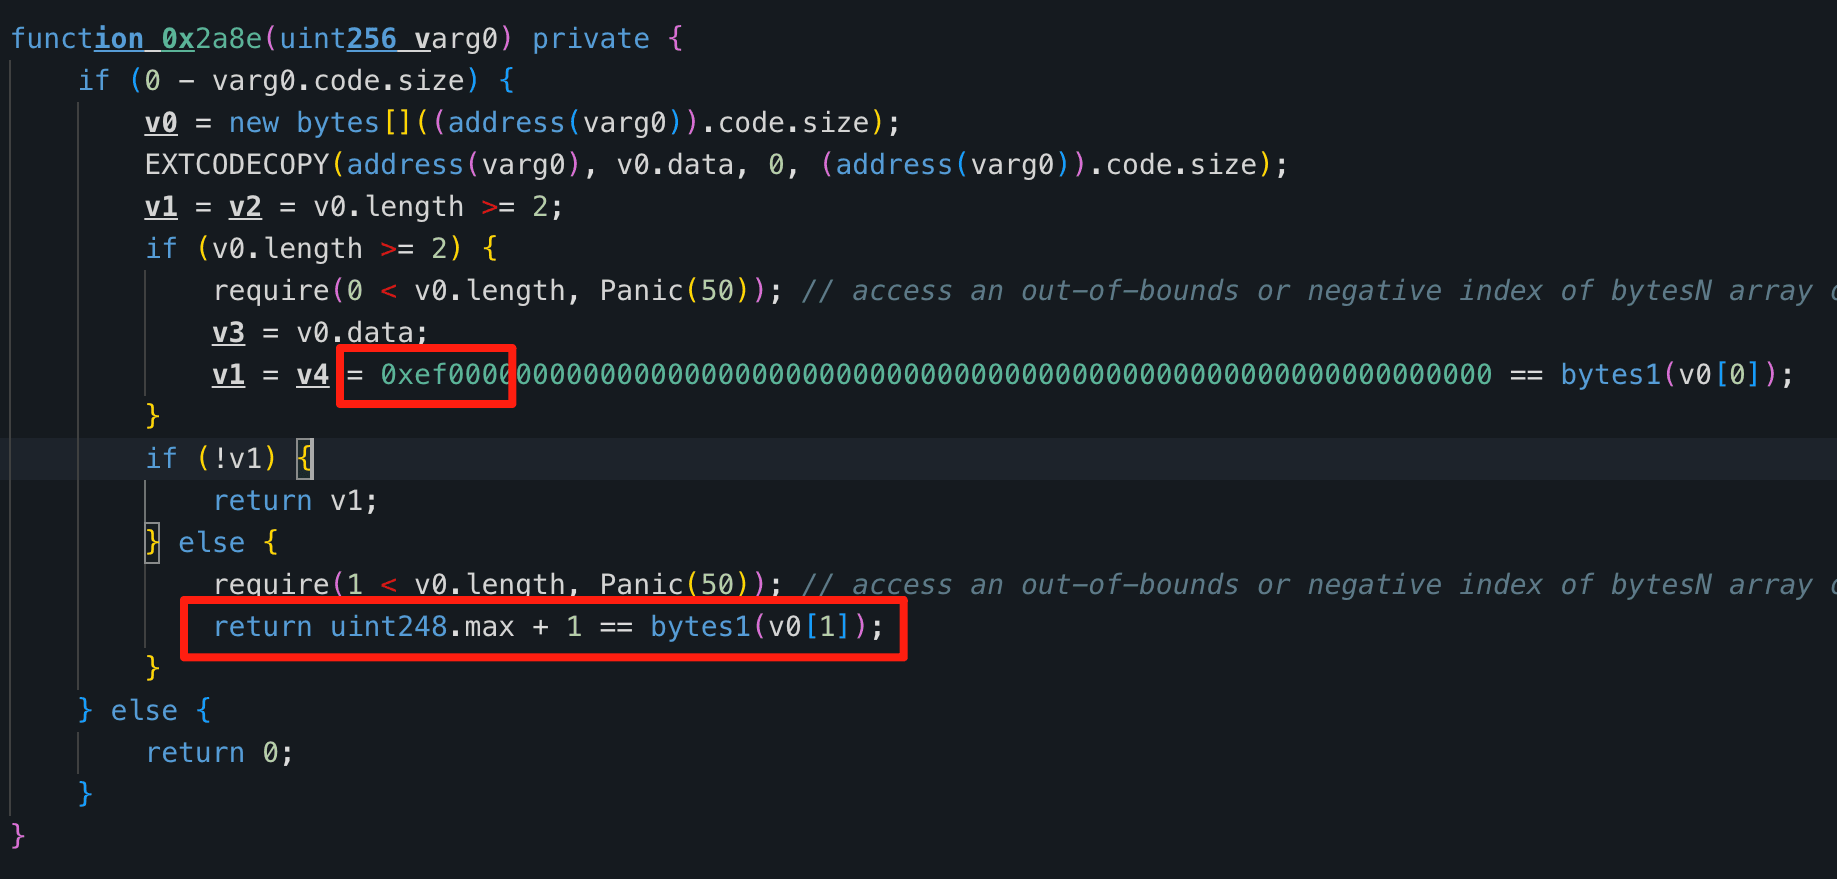
Task: Select the EXTCODECOPY call keyword
Action: (237, 165)
